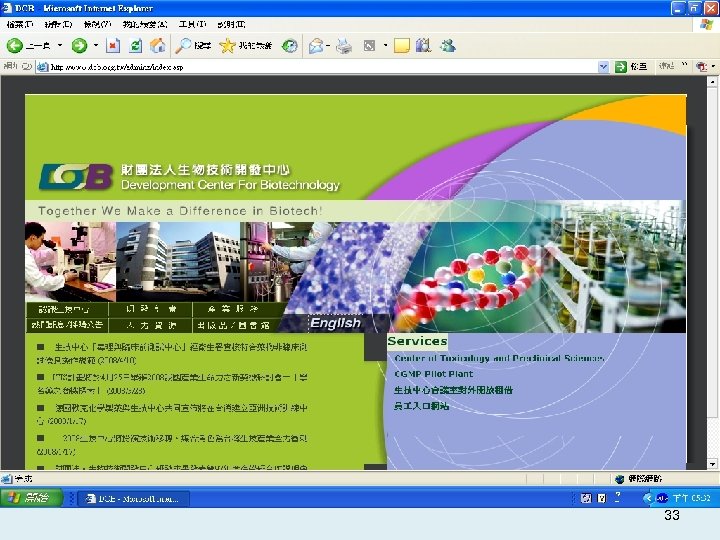Viewport: 720px width, 540px height.
Task: Open the 編輯(E) Edit menu
Action: [58, 24]
